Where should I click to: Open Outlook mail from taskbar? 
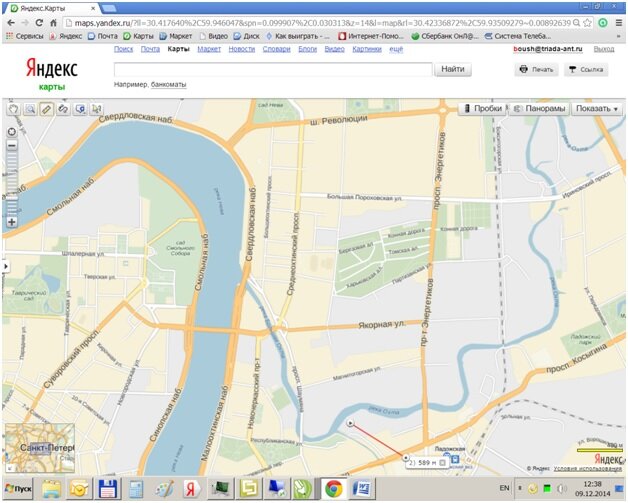pos(79,489)
